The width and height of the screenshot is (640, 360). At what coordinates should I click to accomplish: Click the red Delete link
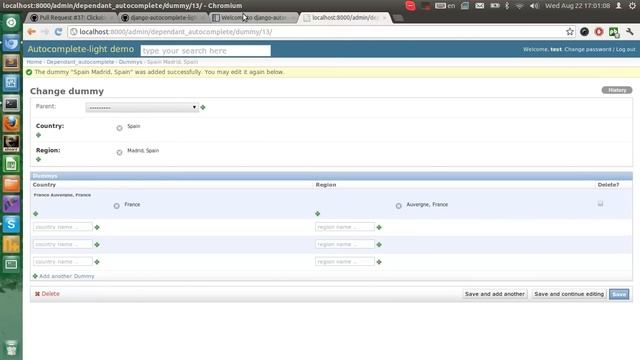point(47,294)
